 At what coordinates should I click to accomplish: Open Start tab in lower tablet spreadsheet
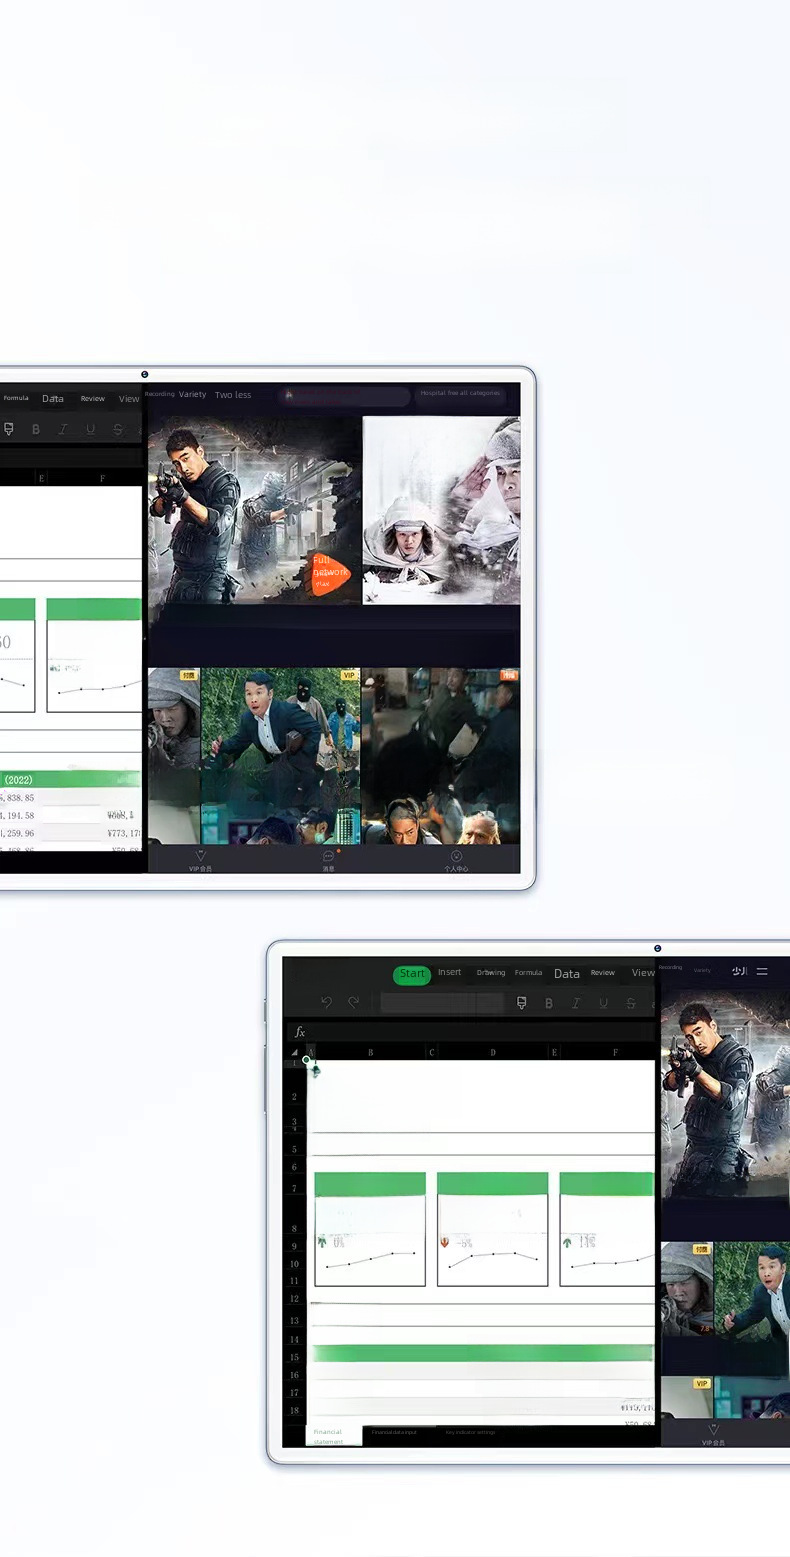pyautogui.click(x=412, y=974)
